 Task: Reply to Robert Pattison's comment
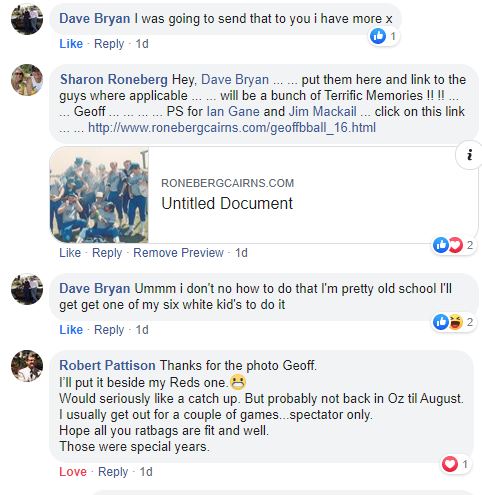[113, 472]
